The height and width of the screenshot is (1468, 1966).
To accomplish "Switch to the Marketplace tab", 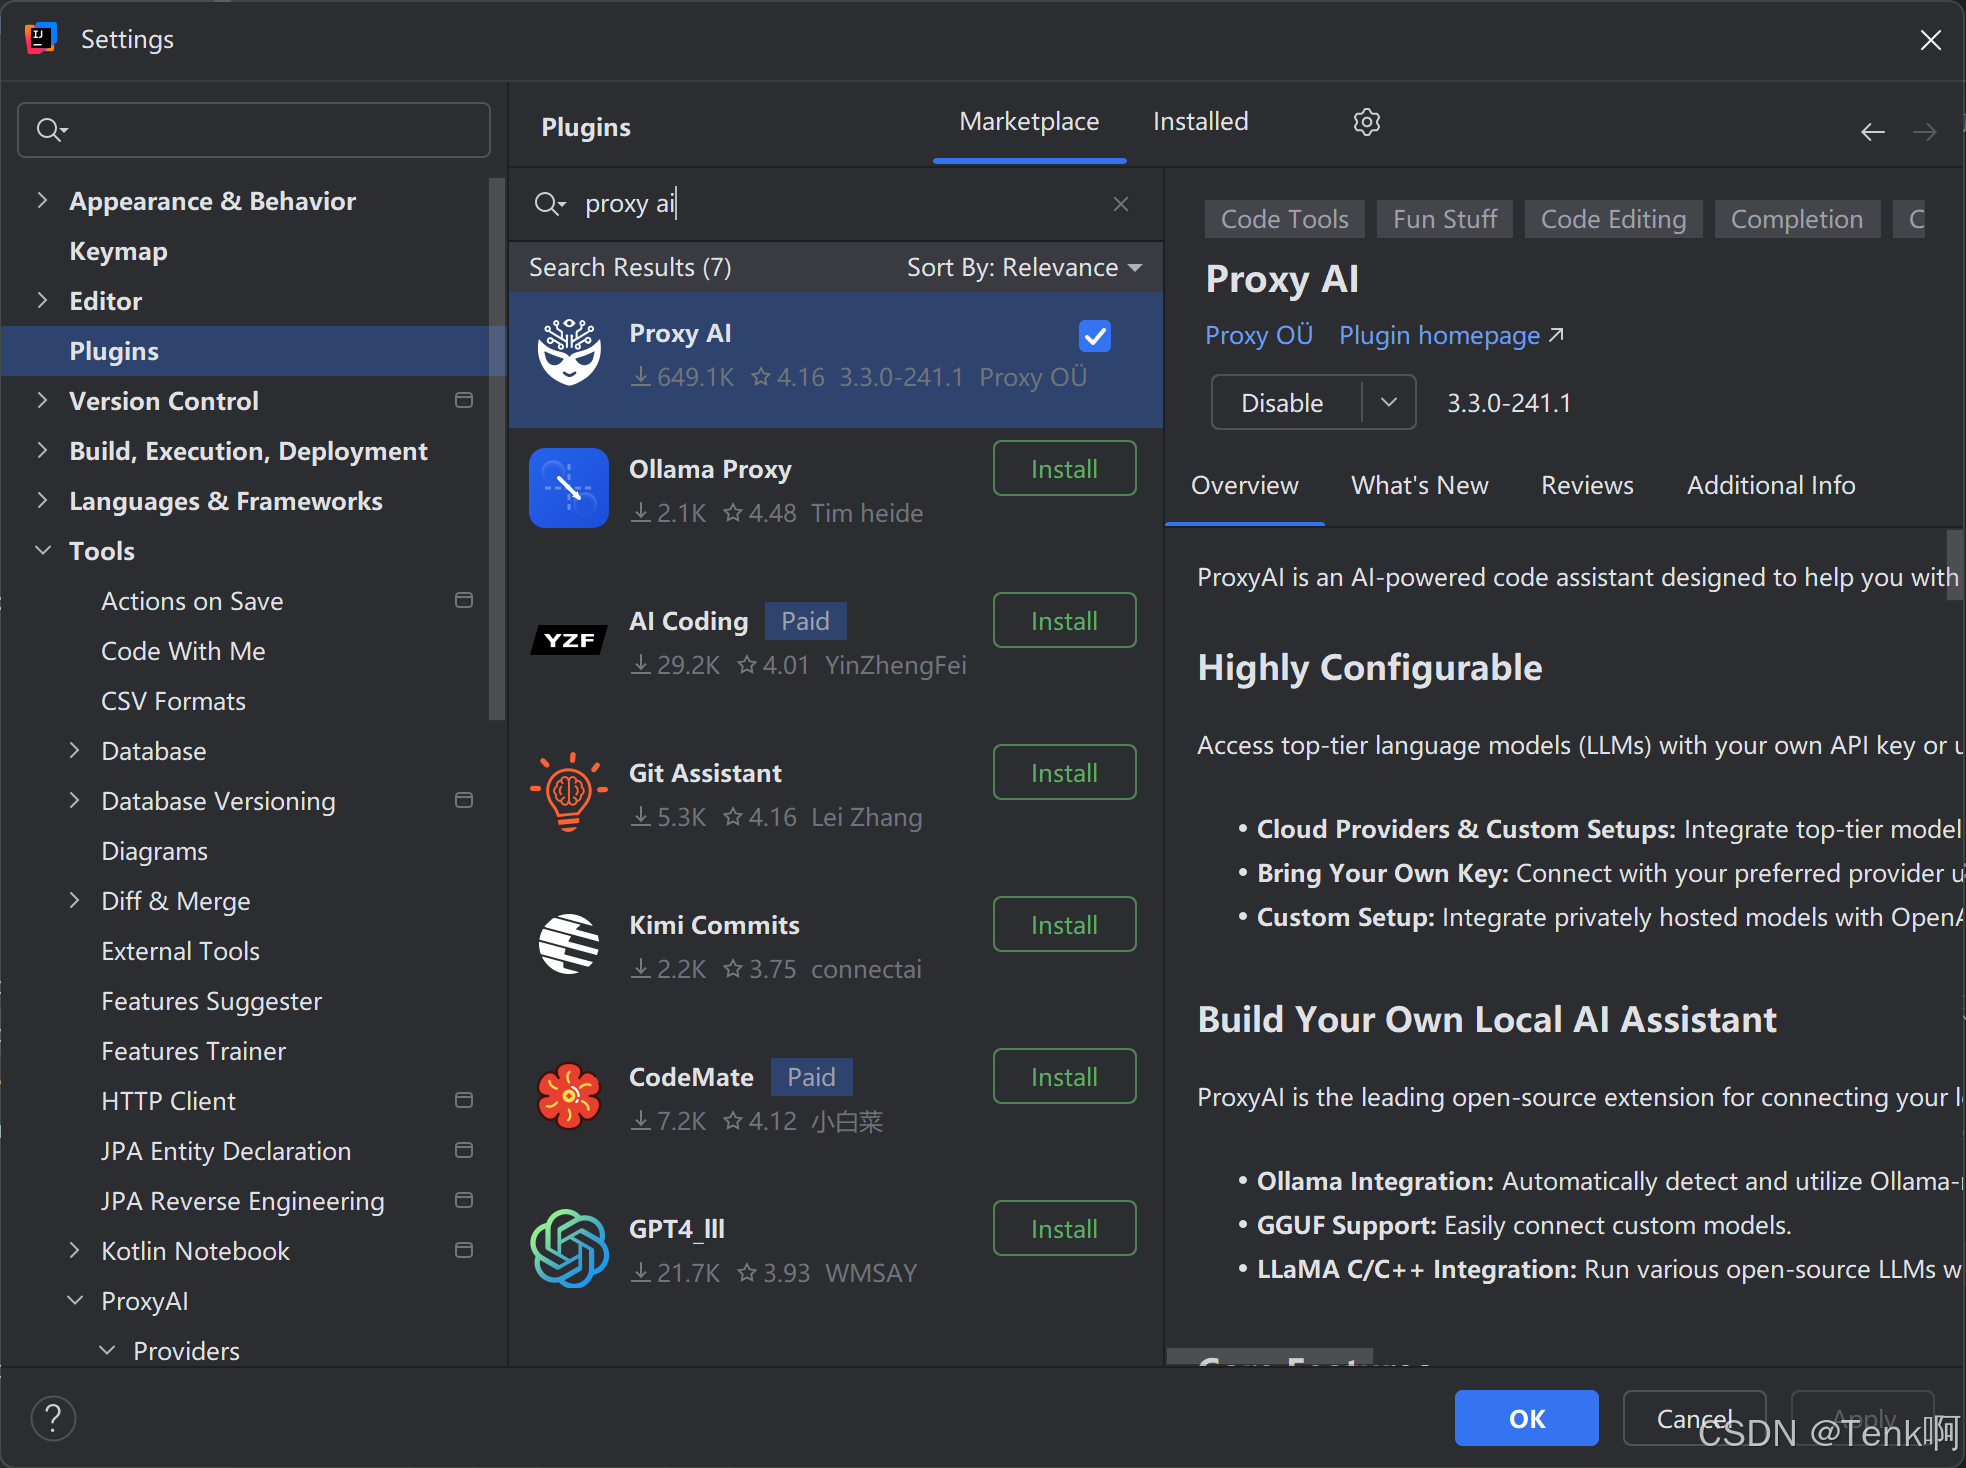I will pos(1029,122).
